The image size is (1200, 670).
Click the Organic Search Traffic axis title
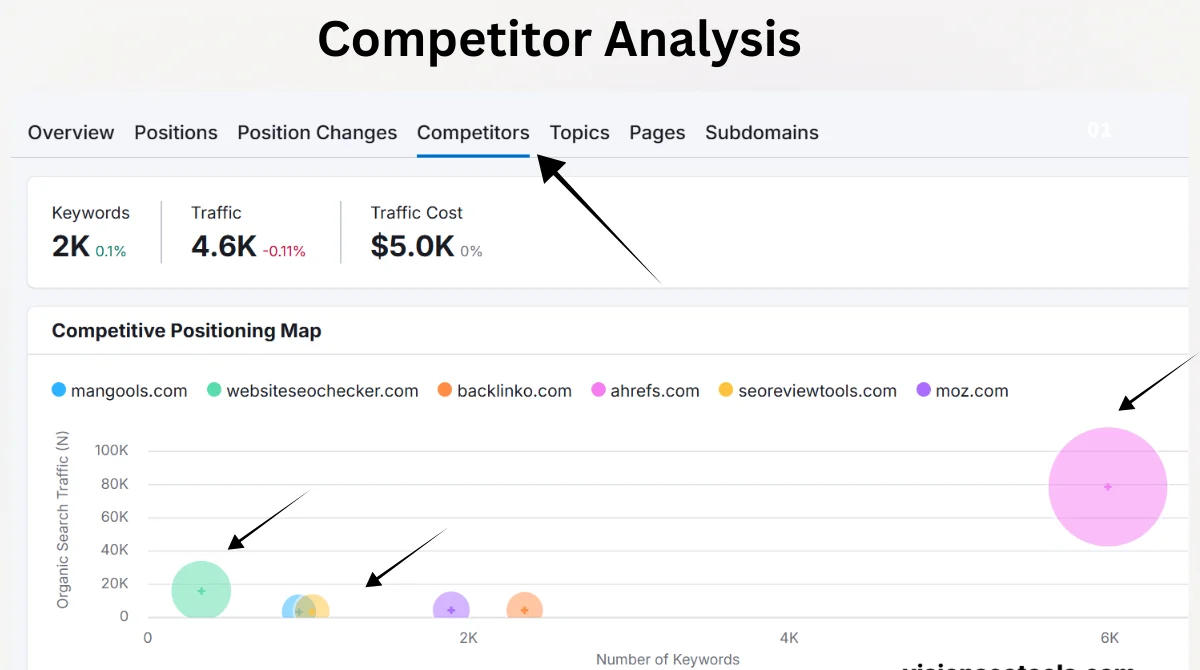[x=63, y=520]
